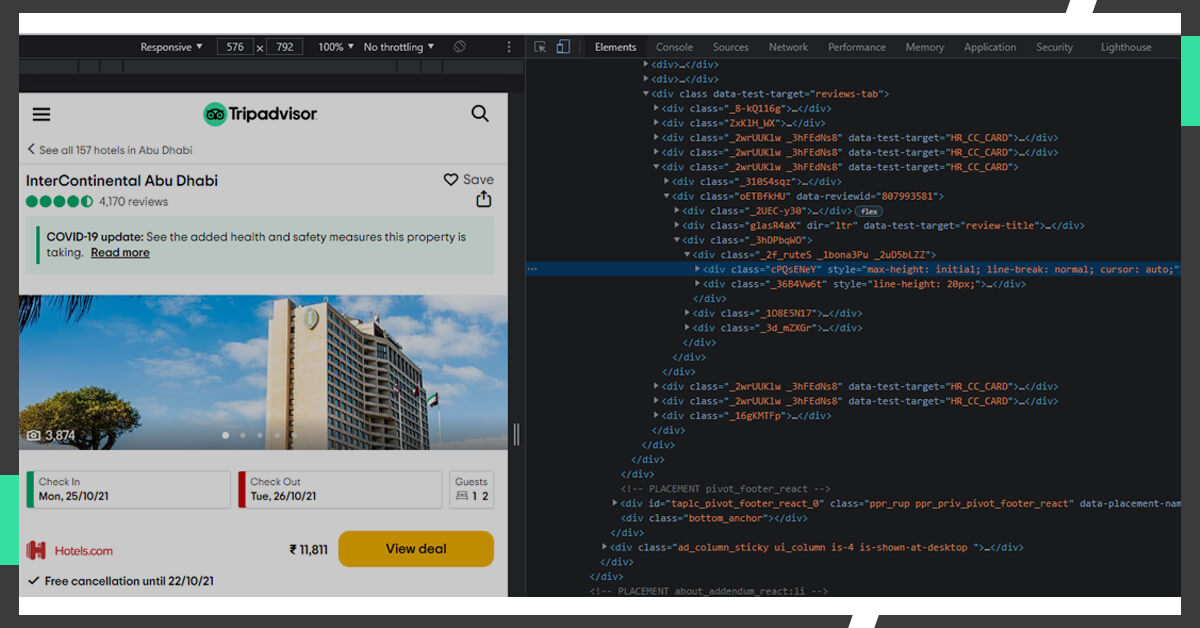This screenshot has height=628, width=1200.
Task: Open the Check Out date field
Action: pyautogui.click(x=340, y=489)
